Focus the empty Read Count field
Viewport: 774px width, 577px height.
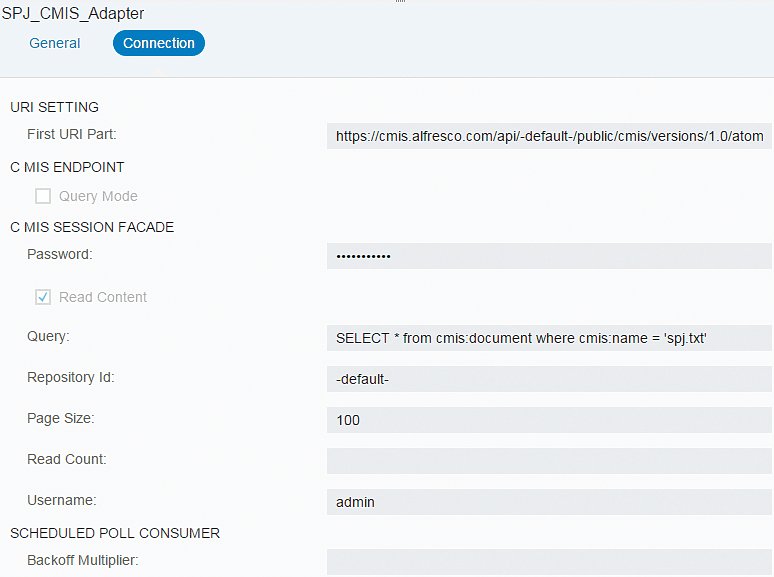[549, 461]
